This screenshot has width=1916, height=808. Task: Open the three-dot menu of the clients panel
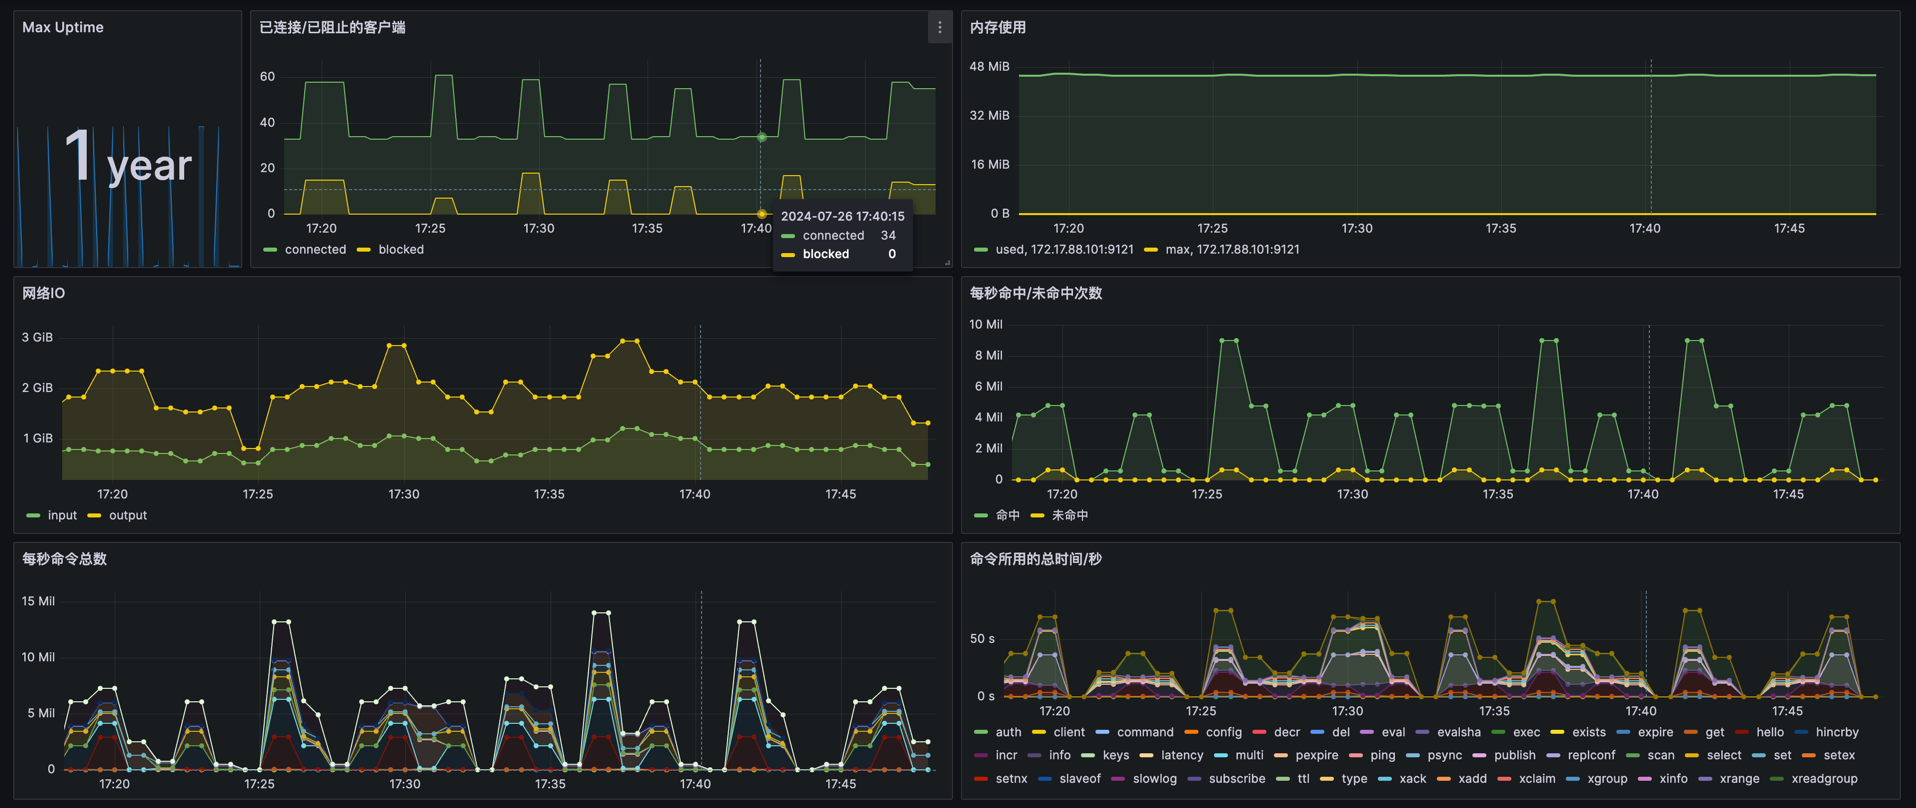click(939, 28)
